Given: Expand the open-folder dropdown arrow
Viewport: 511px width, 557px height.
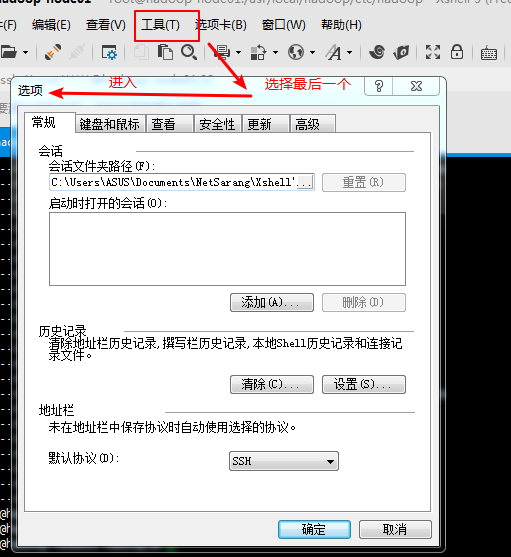Looking at the screenshot, I should coord(26,53).
